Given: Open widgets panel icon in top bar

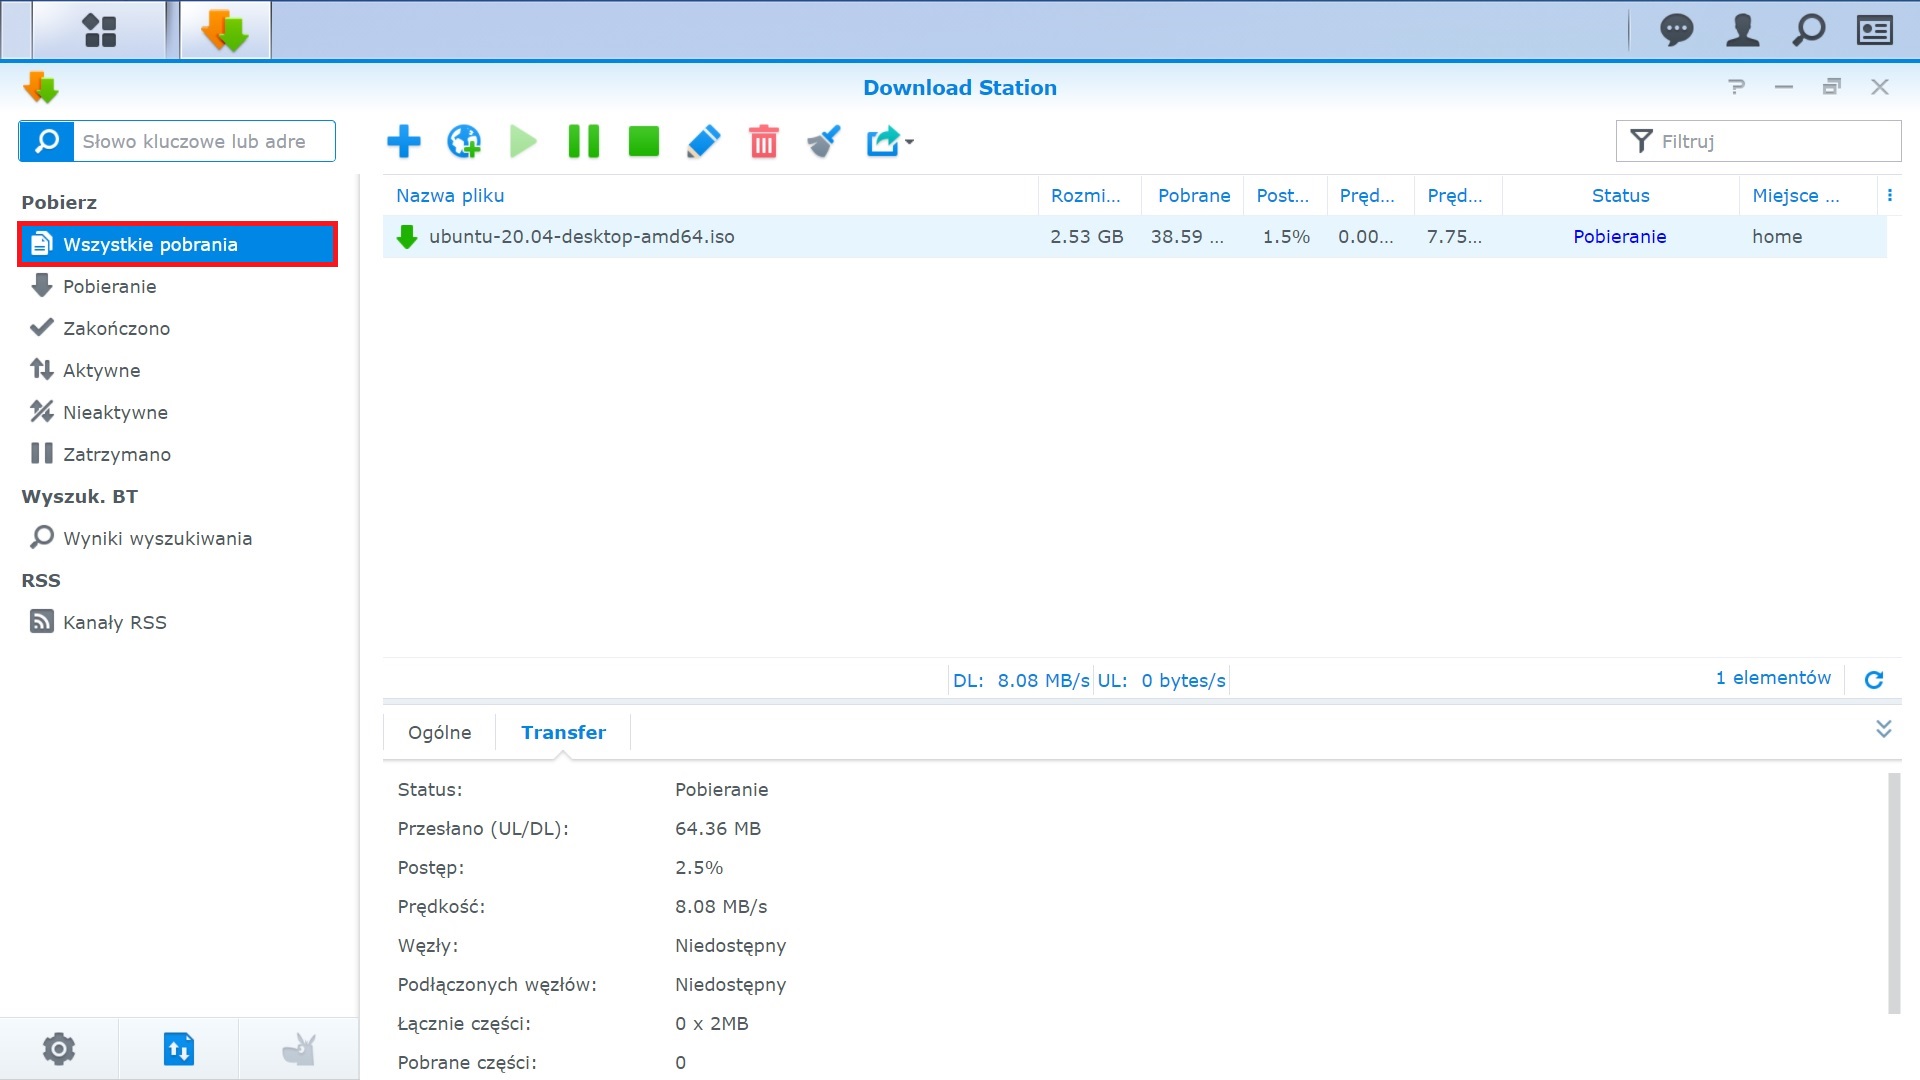Looking at the screenshot, I should tap(1874, 30).
